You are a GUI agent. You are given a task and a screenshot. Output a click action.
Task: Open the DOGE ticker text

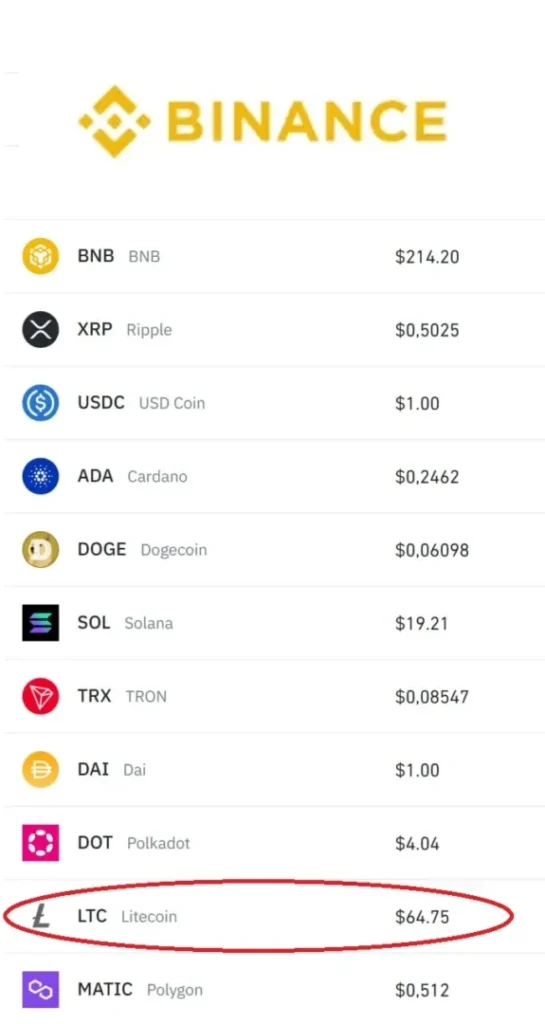[x=102, y=549]
